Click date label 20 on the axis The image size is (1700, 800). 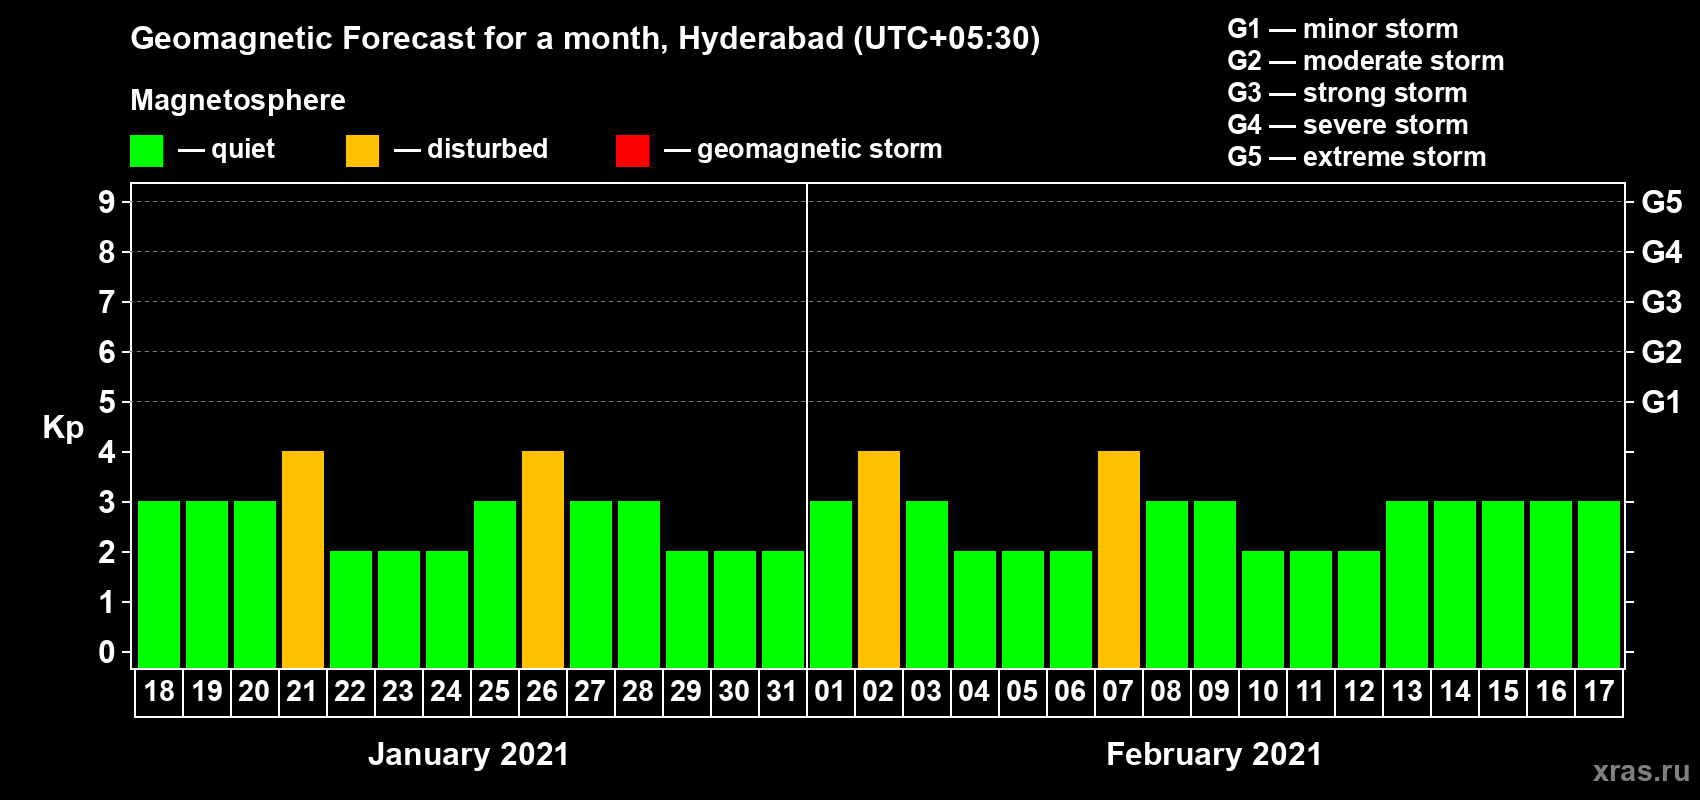pos(254,692)
